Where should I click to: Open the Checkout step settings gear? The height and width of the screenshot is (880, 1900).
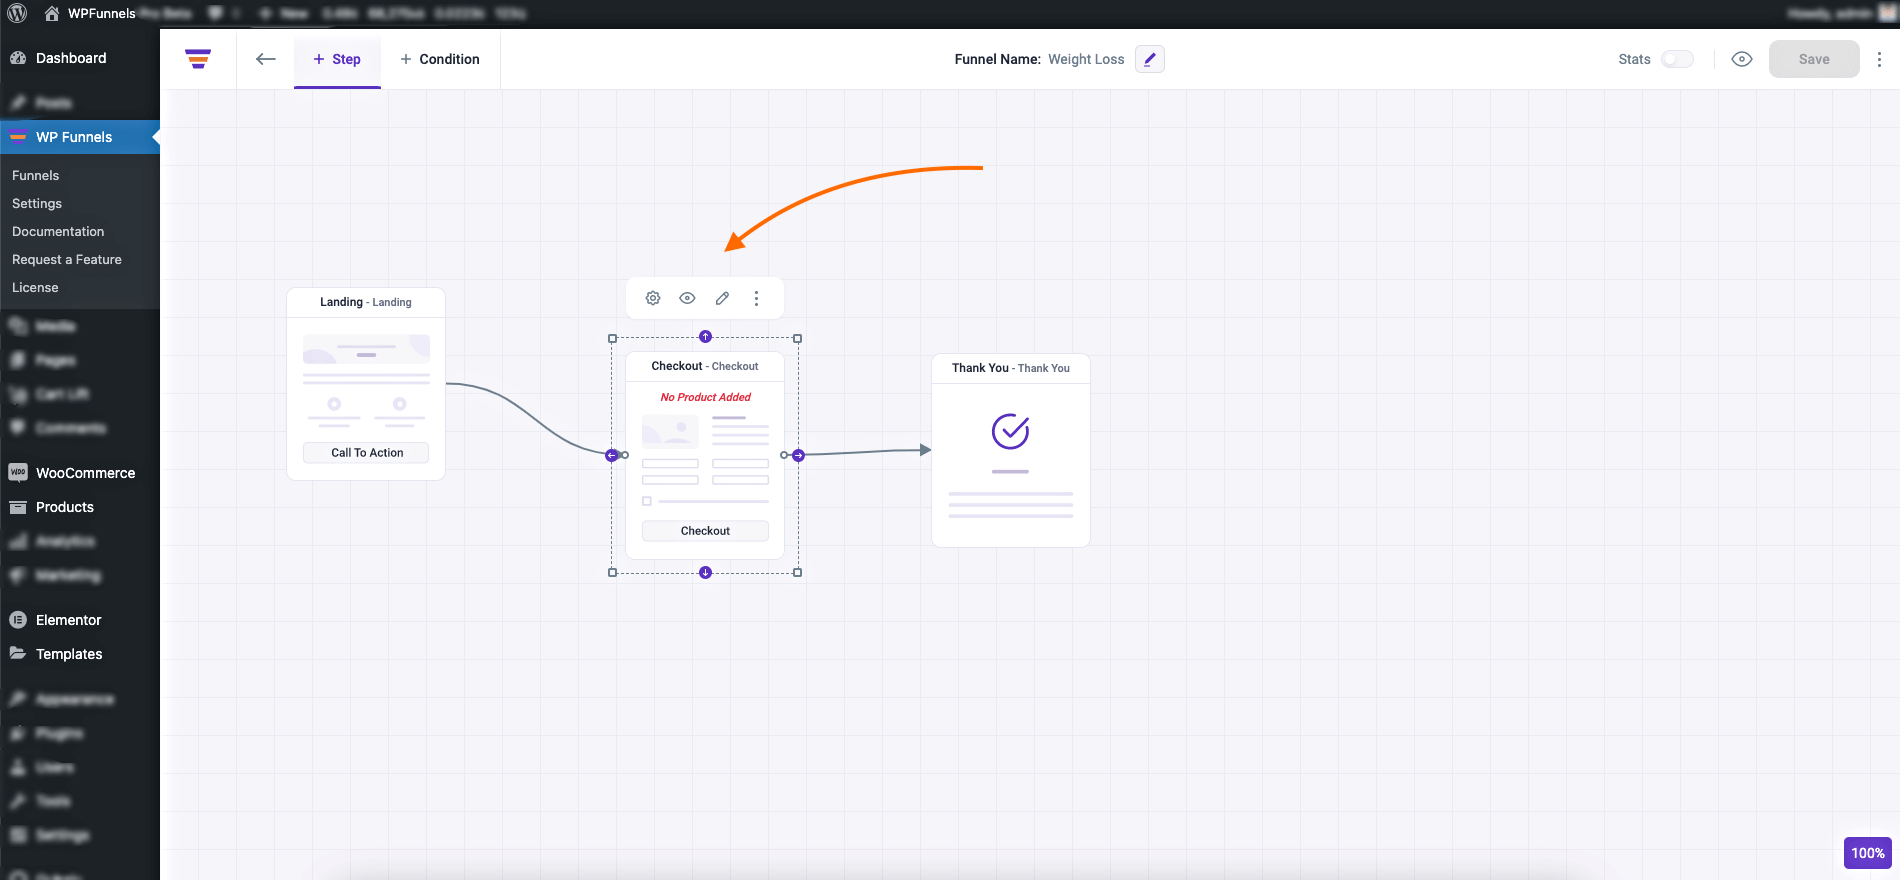653,298
